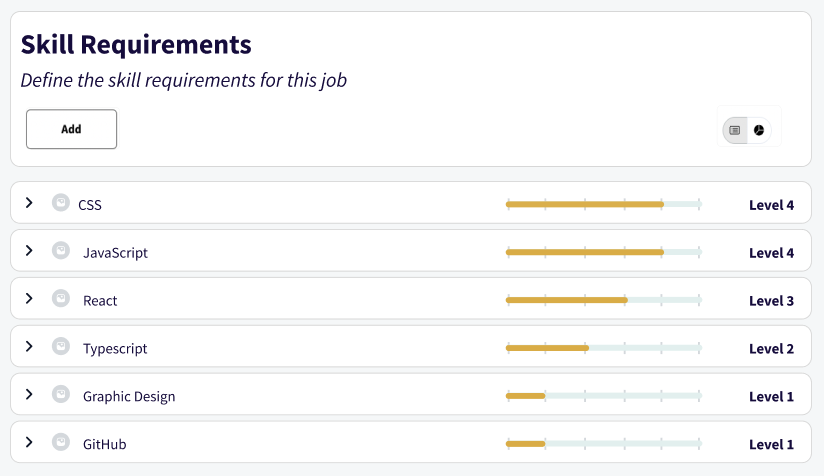Click the CSS level slider bar

point(603,204)
